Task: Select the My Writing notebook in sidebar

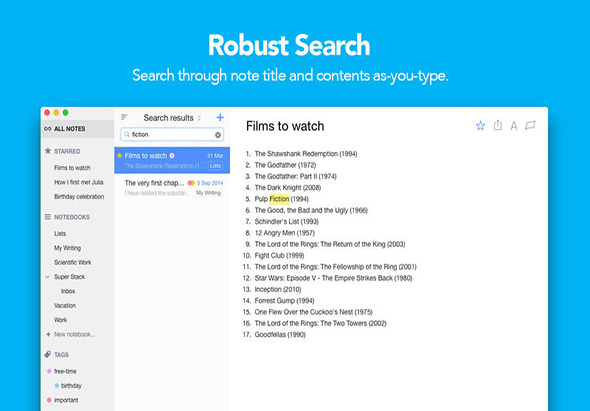Action: pyautogui.click(x=67, y=248)
